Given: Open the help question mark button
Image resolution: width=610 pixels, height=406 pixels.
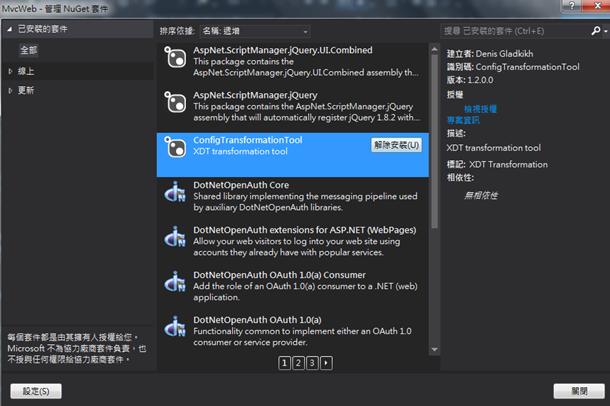Looking at the screenshot, I should coord(571,5).
